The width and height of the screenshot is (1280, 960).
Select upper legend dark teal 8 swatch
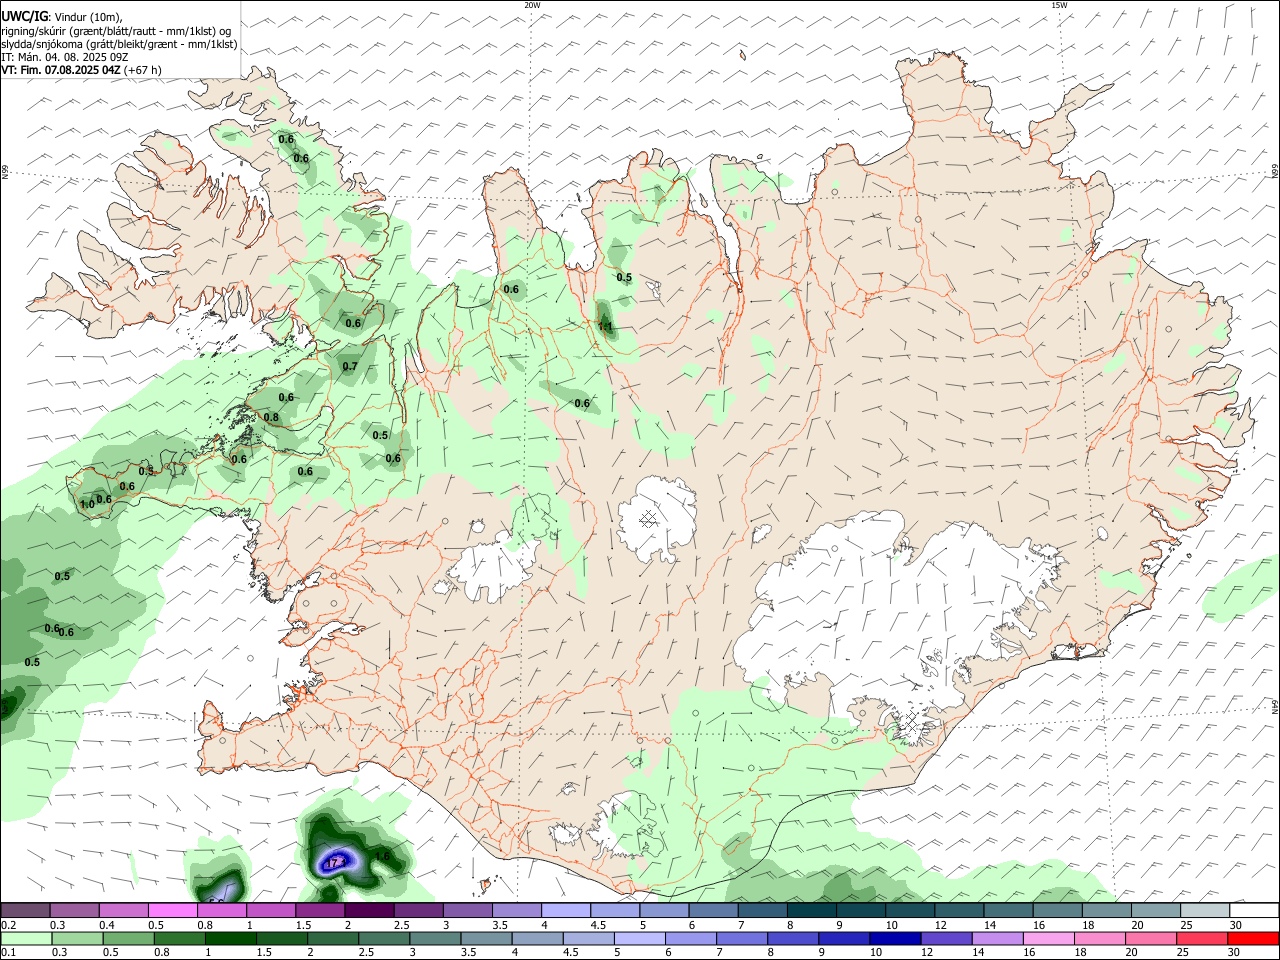click(811, 911)
